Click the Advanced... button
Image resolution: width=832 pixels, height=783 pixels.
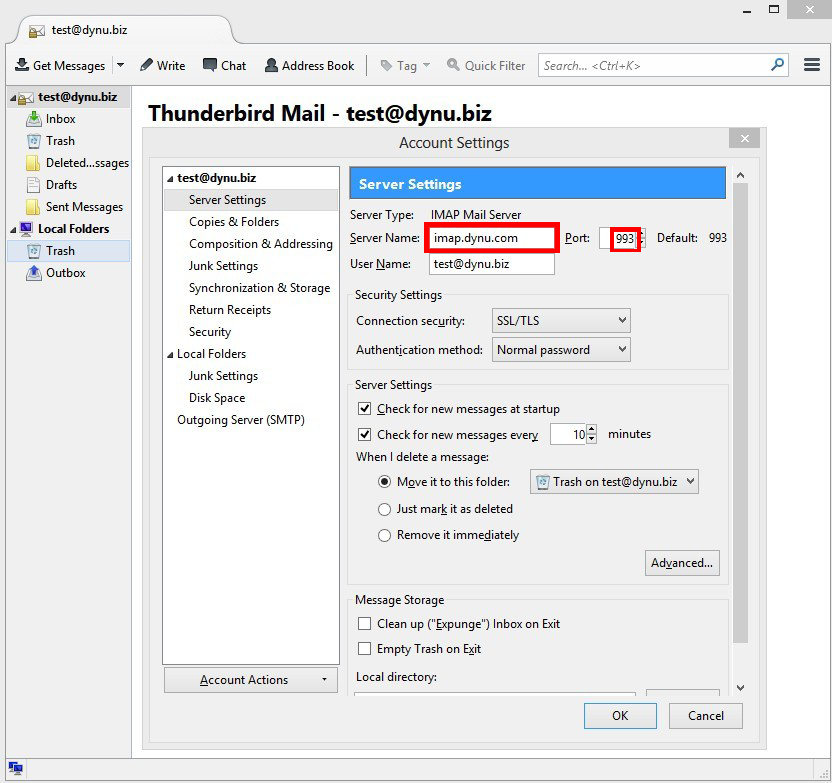[682, 563]
